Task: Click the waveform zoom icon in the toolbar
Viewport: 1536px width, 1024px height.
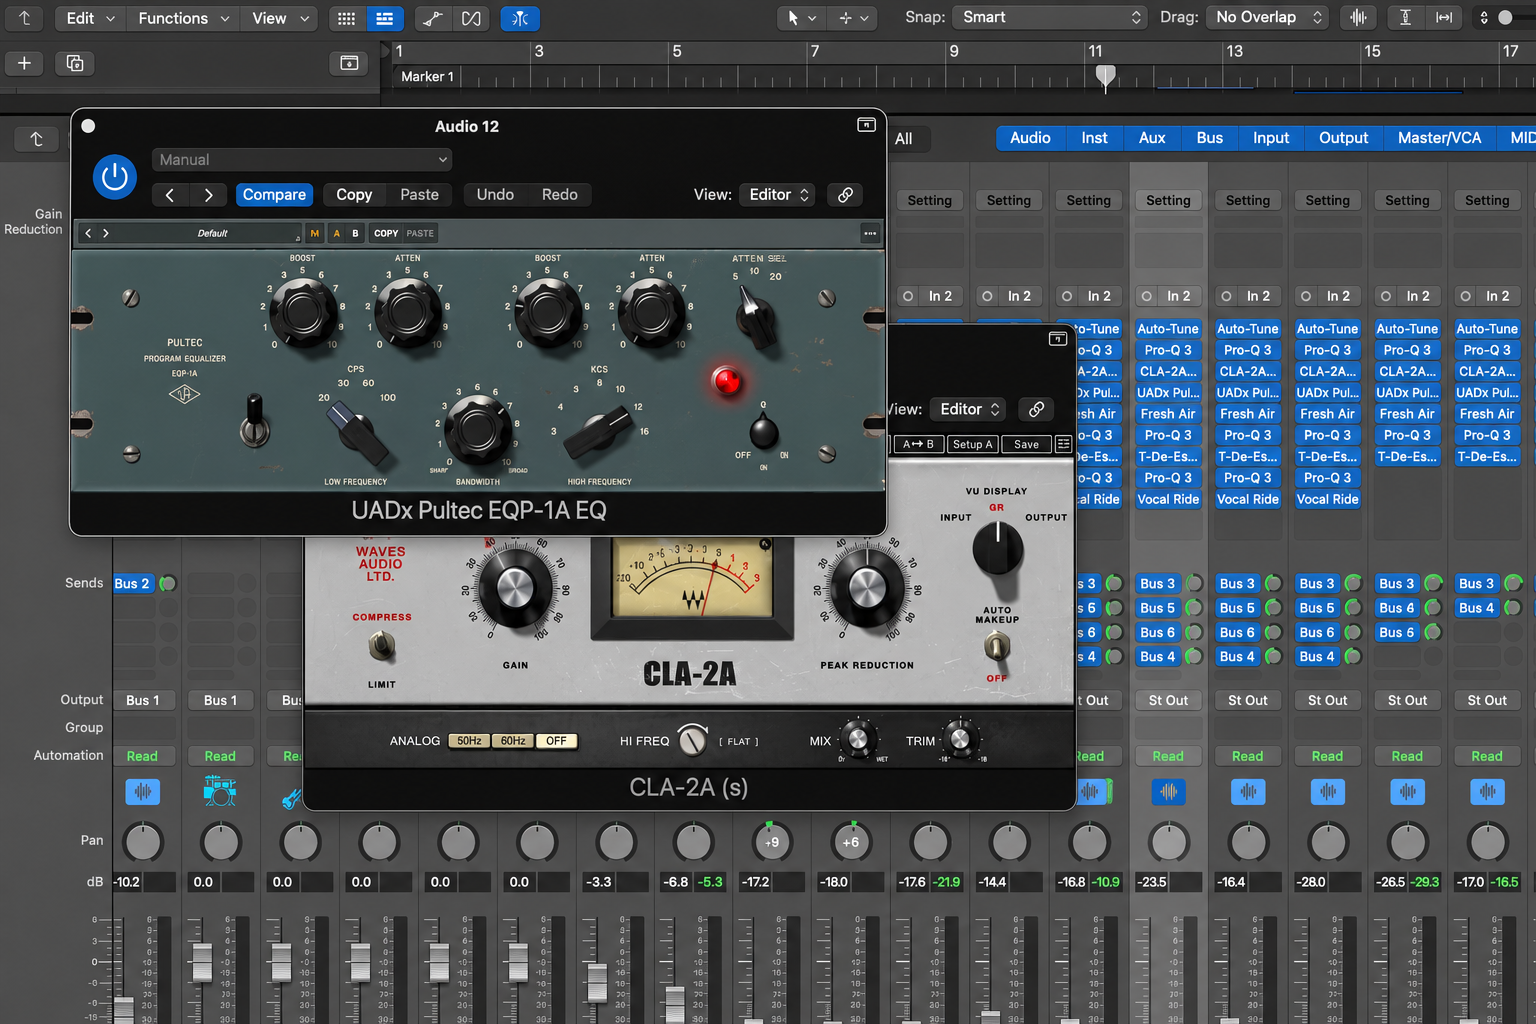Action: click(x=1358, y=17)
